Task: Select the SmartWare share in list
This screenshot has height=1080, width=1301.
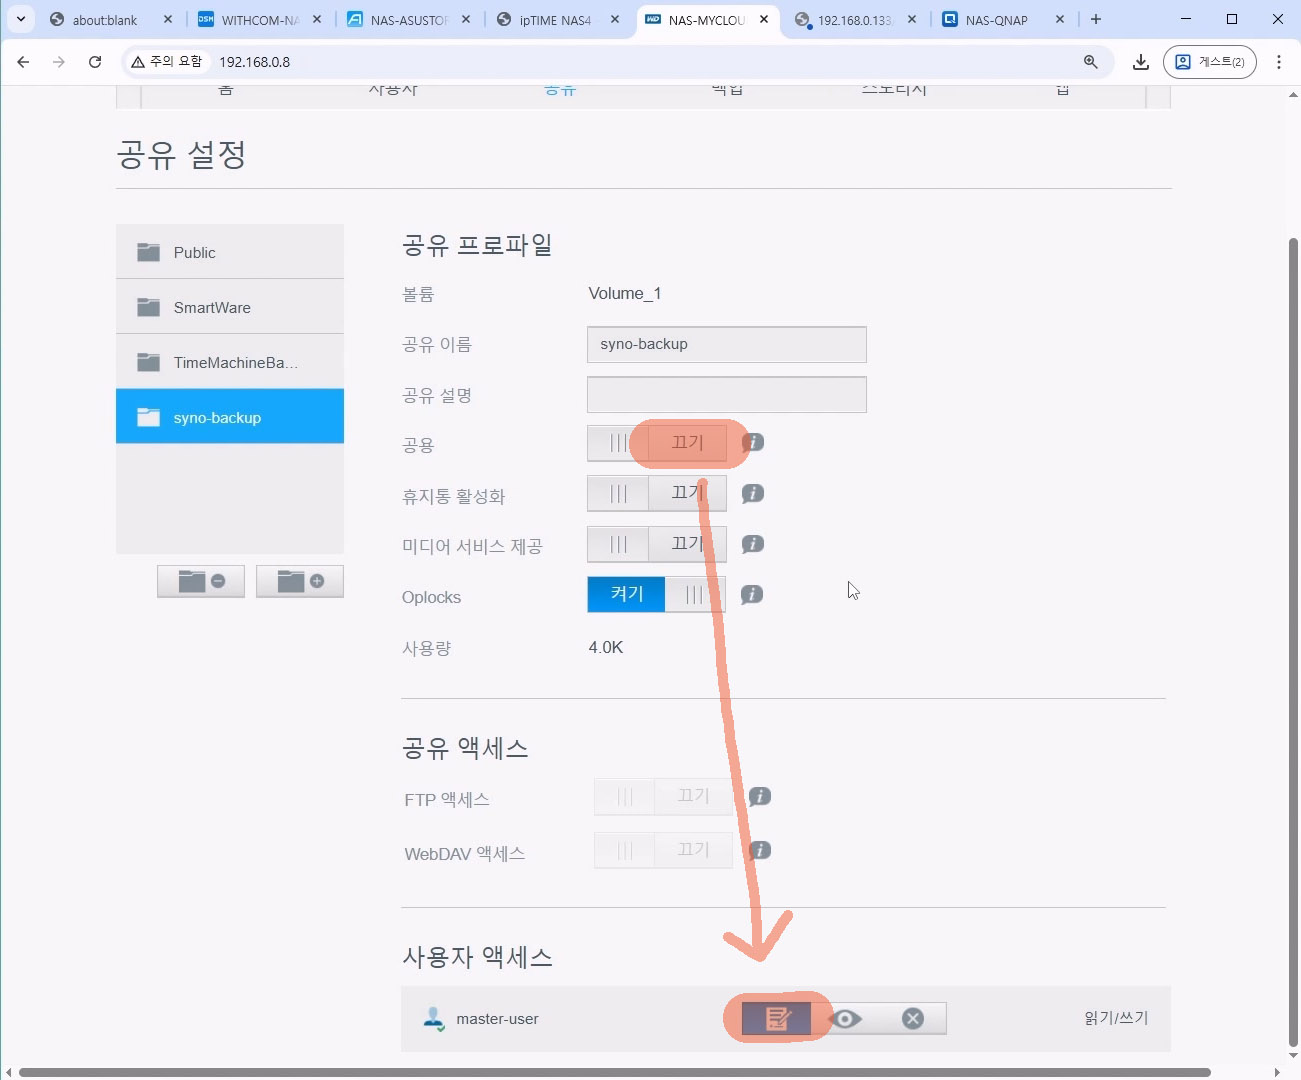Action: pyautogui.click(x=230, y=307)
